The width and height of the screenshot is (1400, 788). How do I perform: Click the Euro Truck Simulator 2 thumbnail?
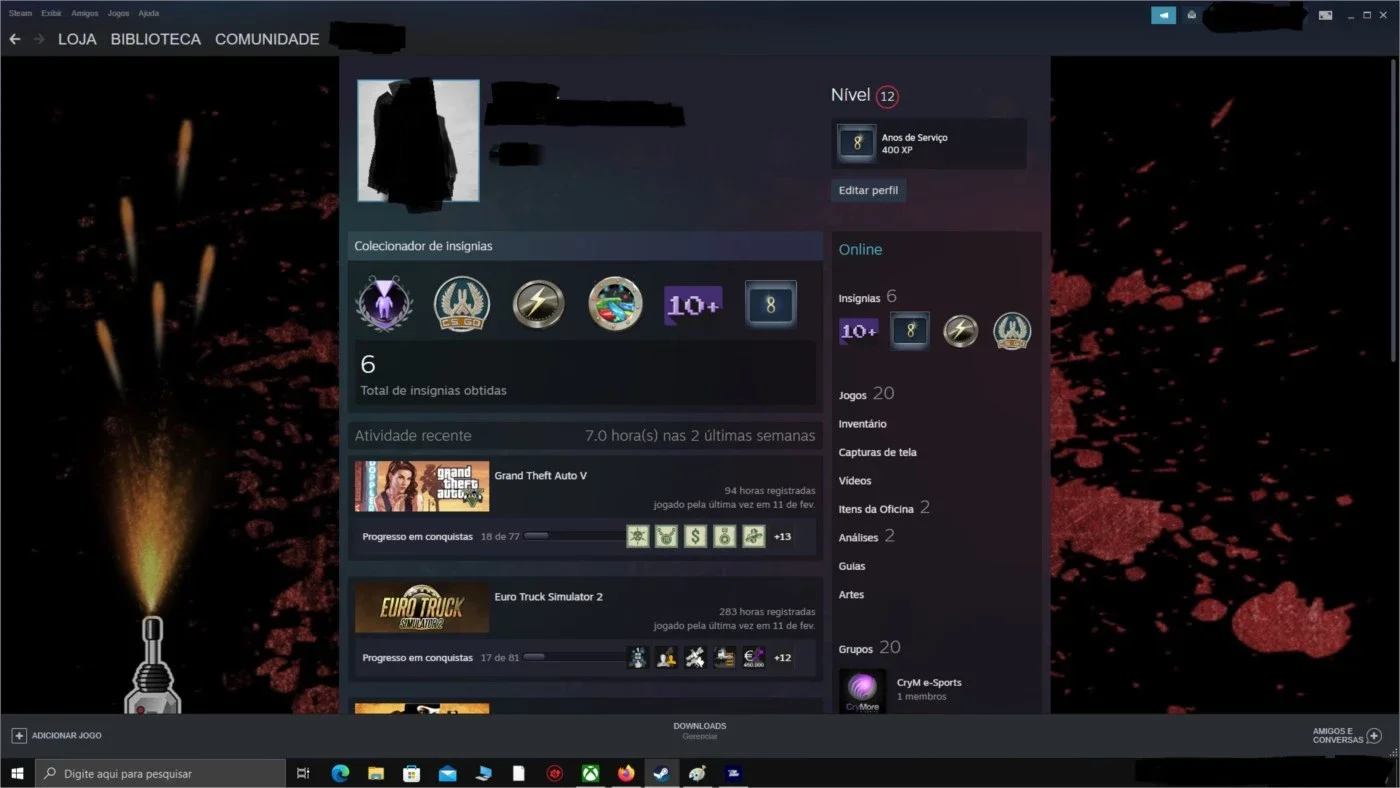tap(422, 607)
